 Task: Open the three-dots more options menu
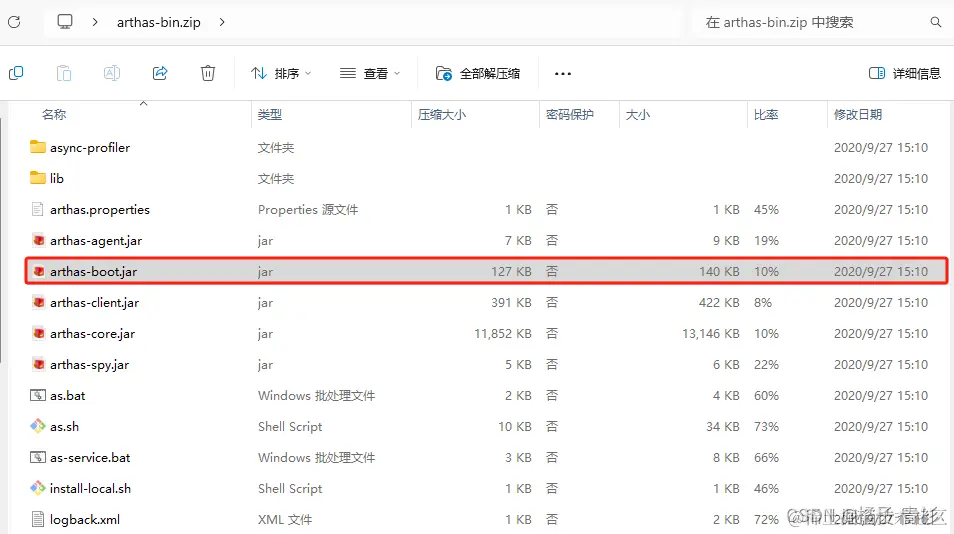563,74
